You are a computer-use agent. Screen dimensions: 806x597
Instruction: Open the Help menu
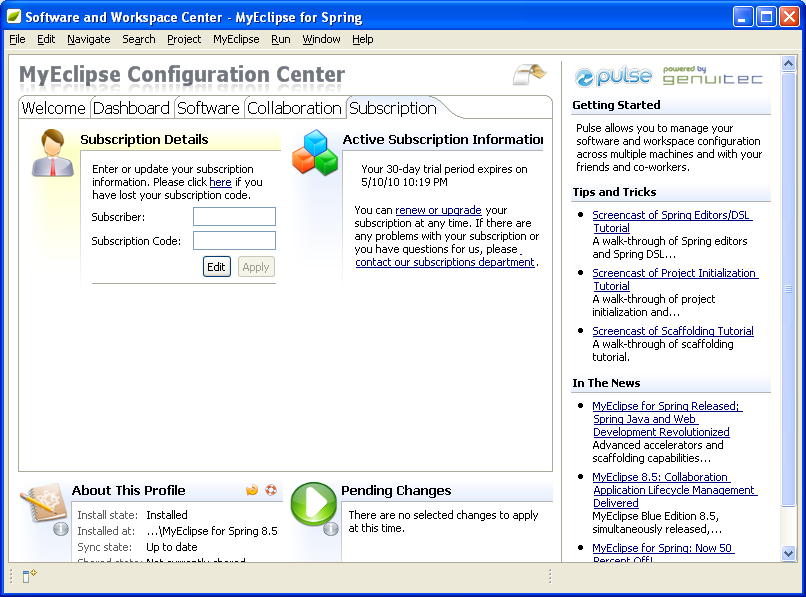click(x=362, y=39)
